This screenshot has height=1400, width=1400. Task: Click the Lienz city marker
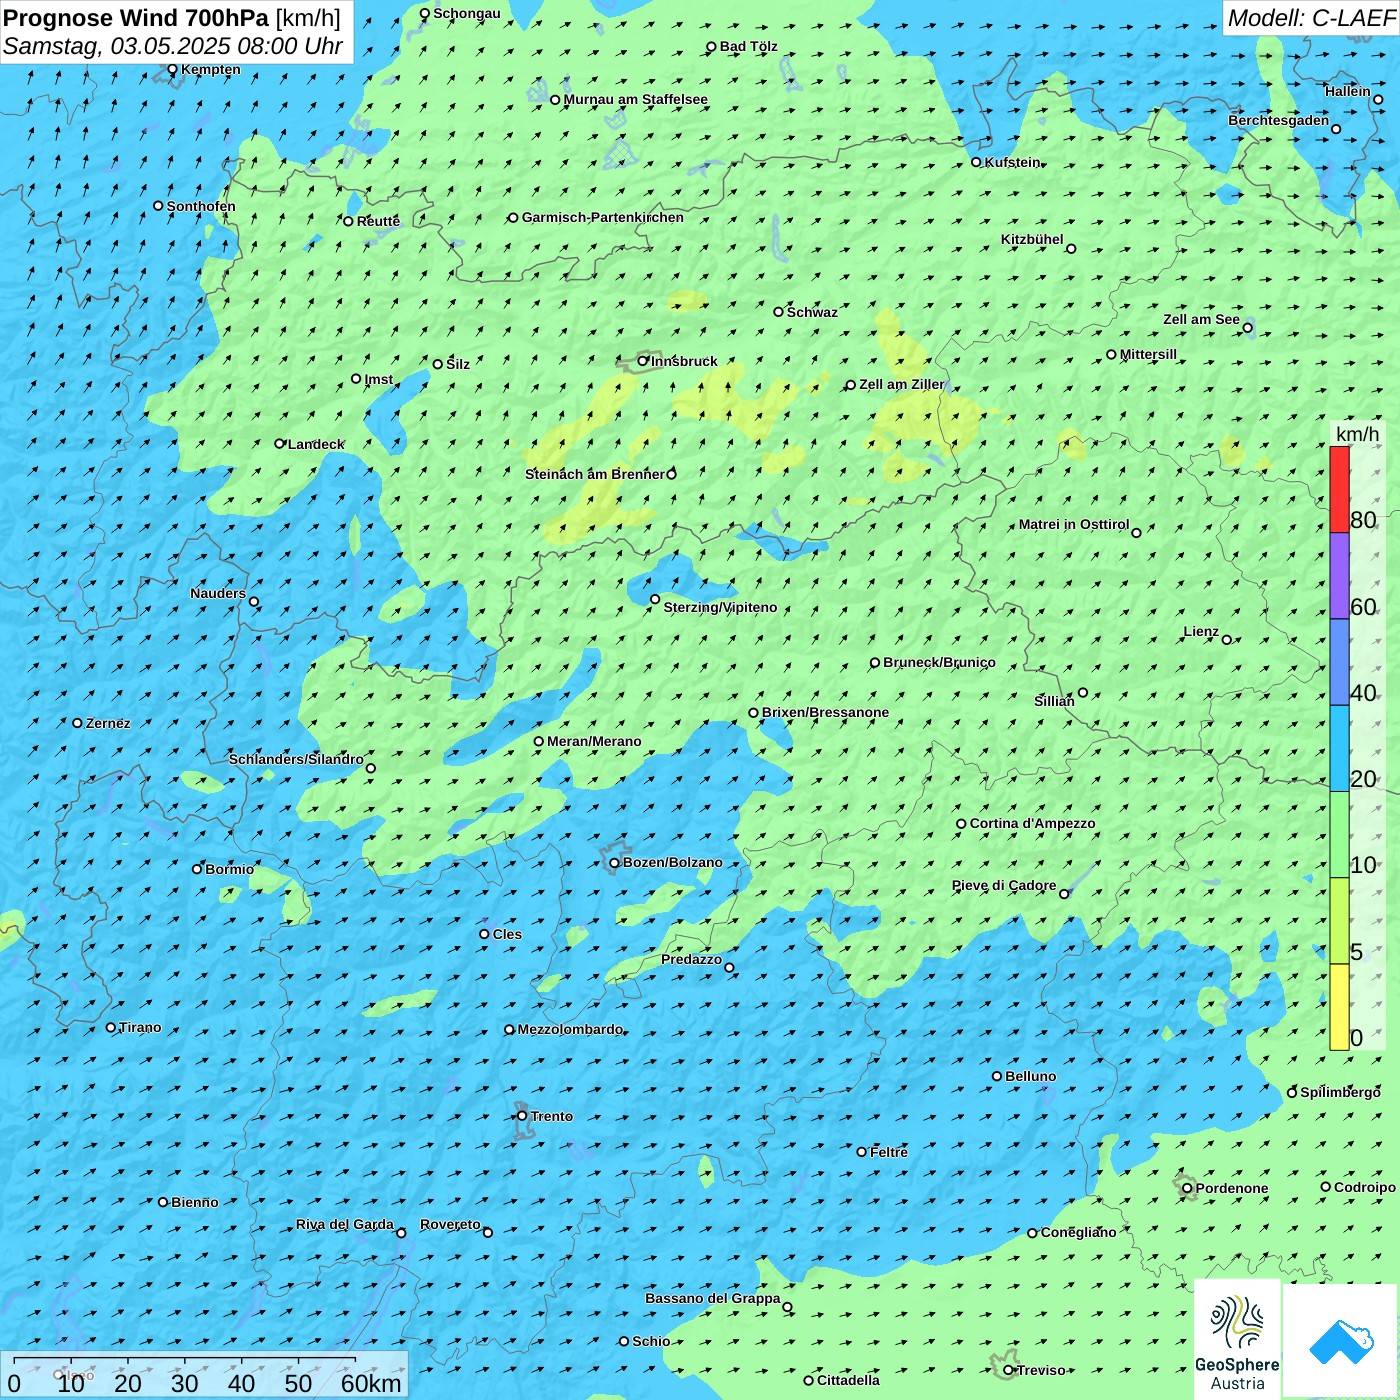1227,640
